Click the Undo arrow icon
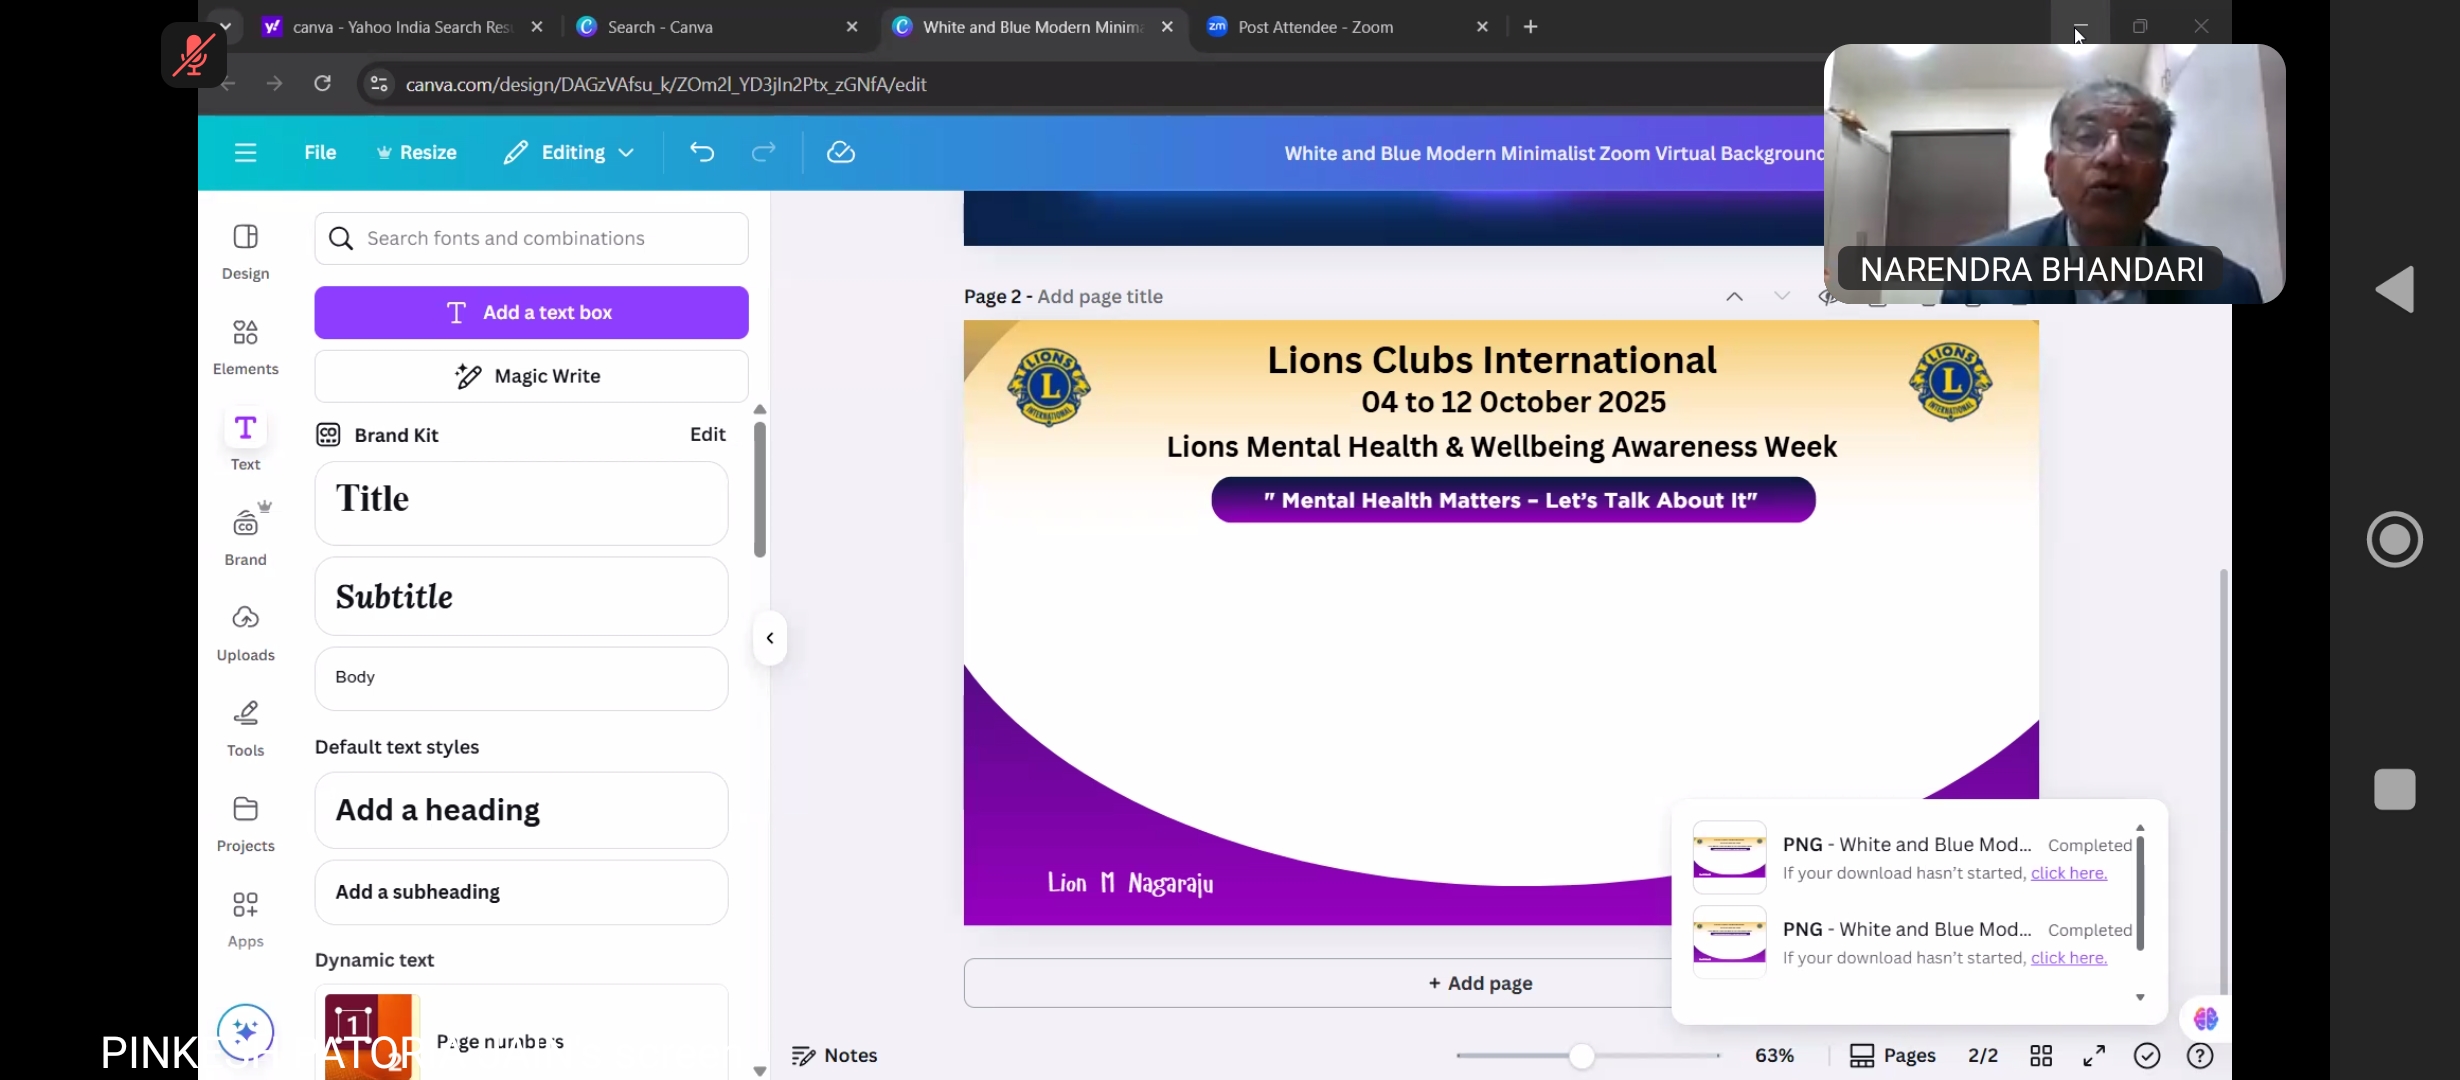 pyautogui.click(x=702, y=152)
